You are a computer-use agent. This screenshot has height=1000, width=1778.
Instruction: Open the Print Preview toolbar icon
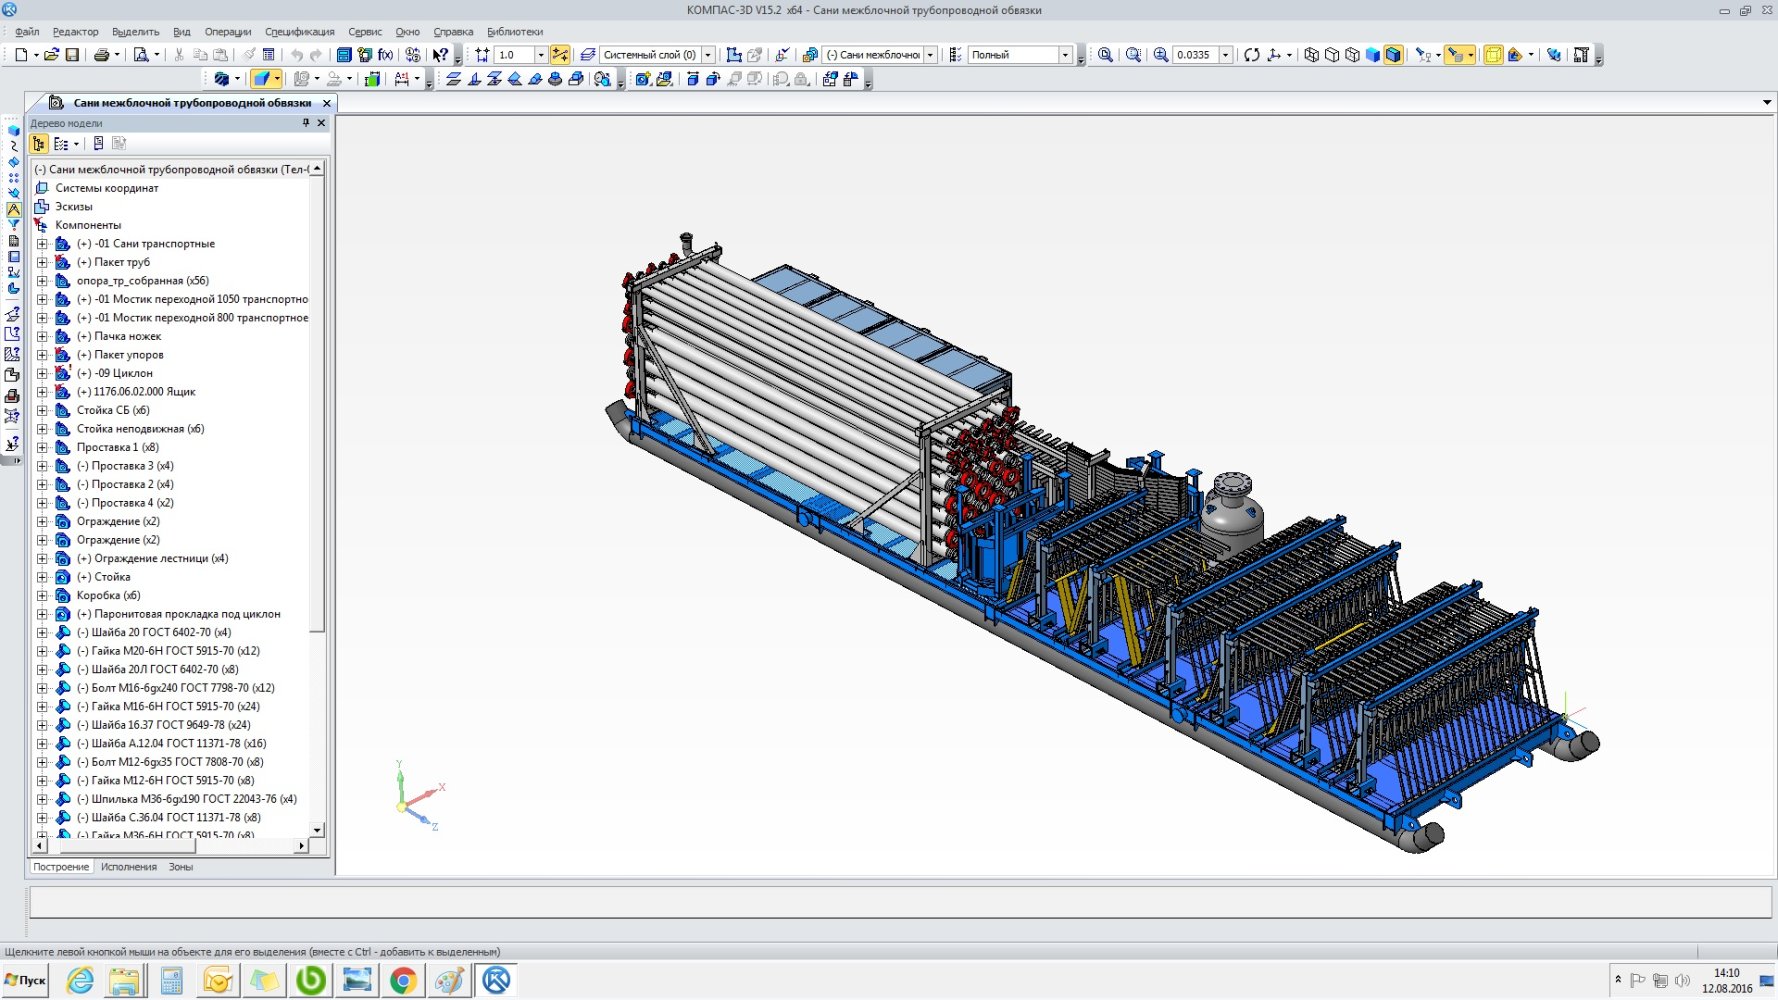coord(141,55)
